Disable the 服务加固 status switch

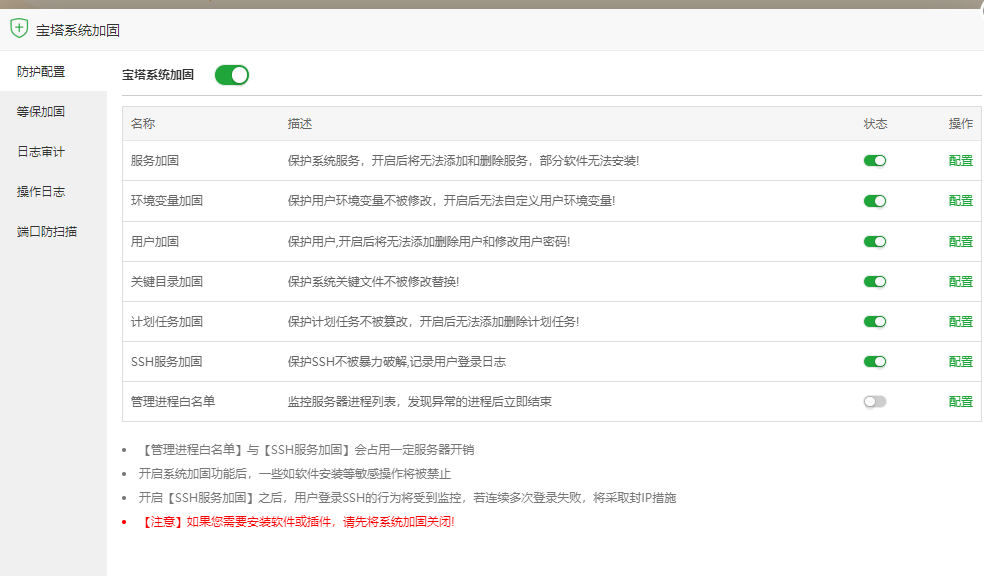[x=875, y=161]
